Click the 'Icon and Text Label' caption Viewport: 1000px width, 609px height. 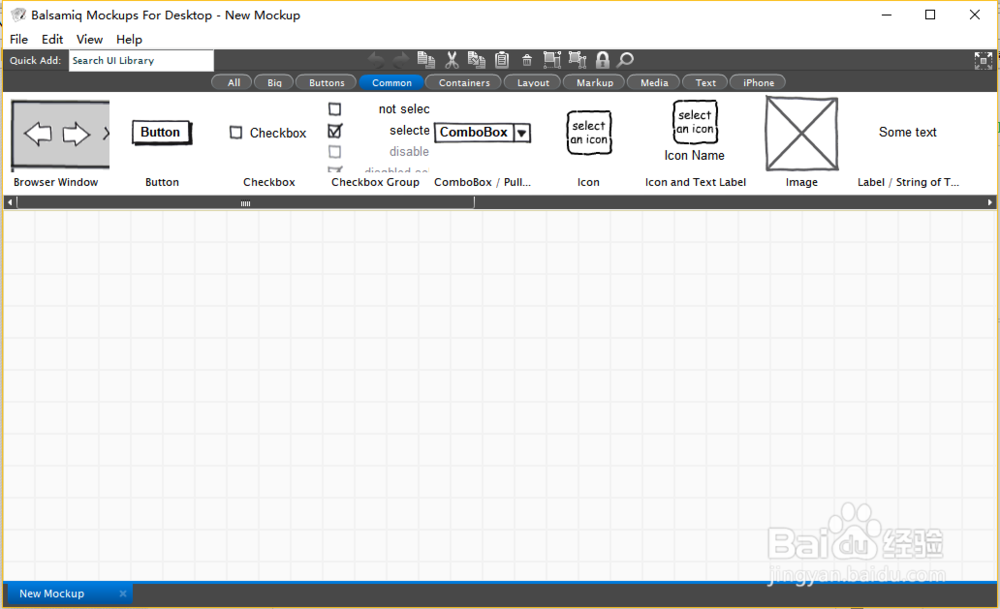(x=695, y=182)
